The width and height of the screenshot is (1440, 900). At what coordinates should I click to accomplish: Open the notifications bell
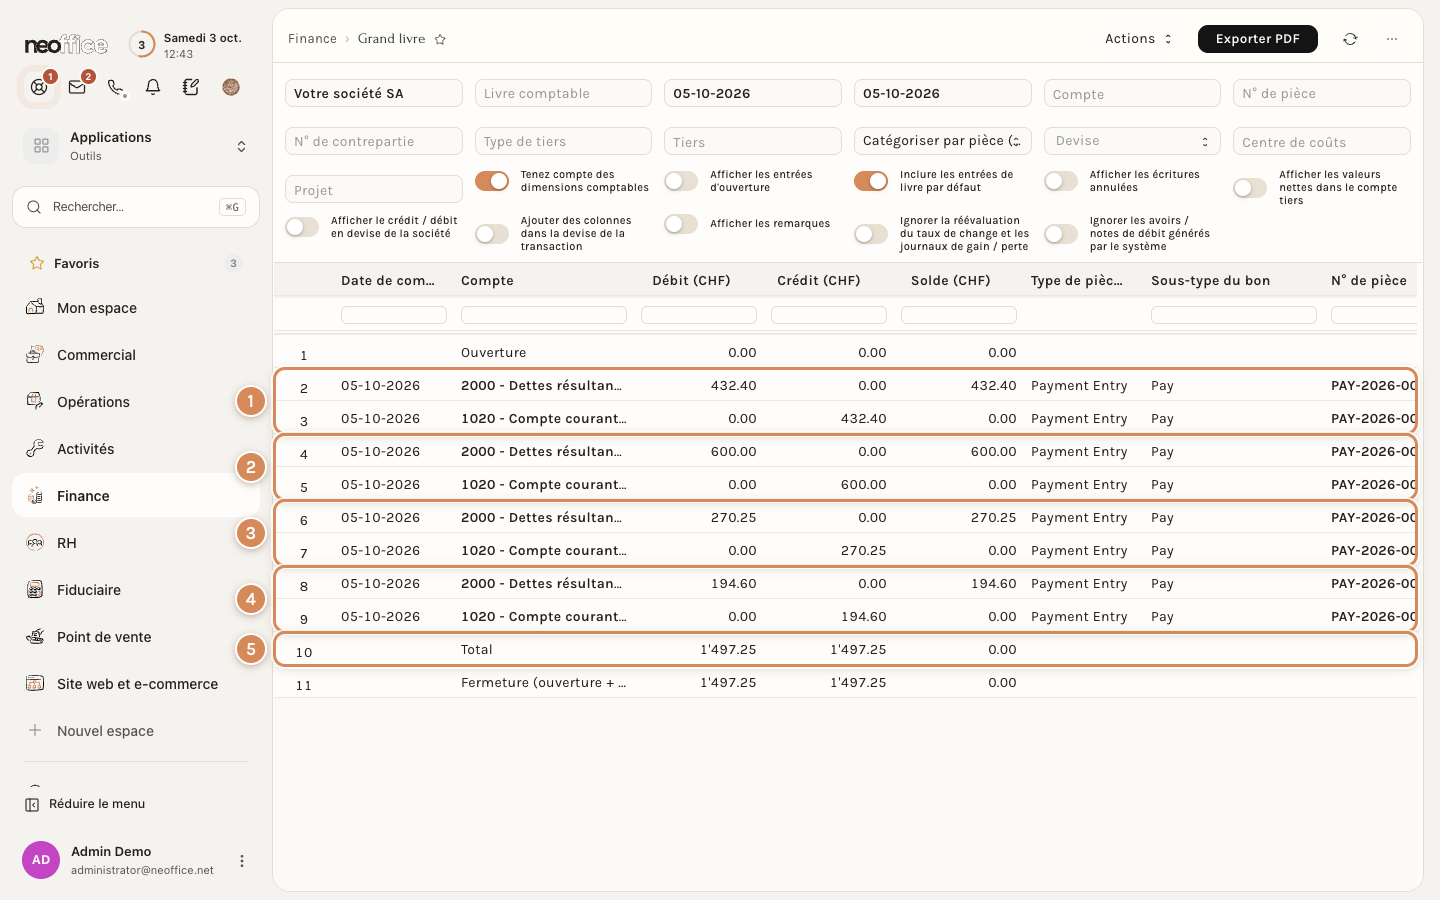(x=153, y=87)
